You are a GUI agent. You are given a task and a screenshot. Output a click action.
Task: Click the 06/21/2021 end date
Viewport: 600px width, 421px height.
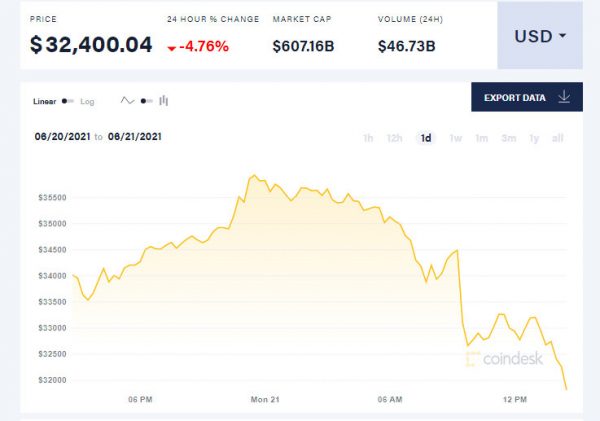click(x=136, y=137)
